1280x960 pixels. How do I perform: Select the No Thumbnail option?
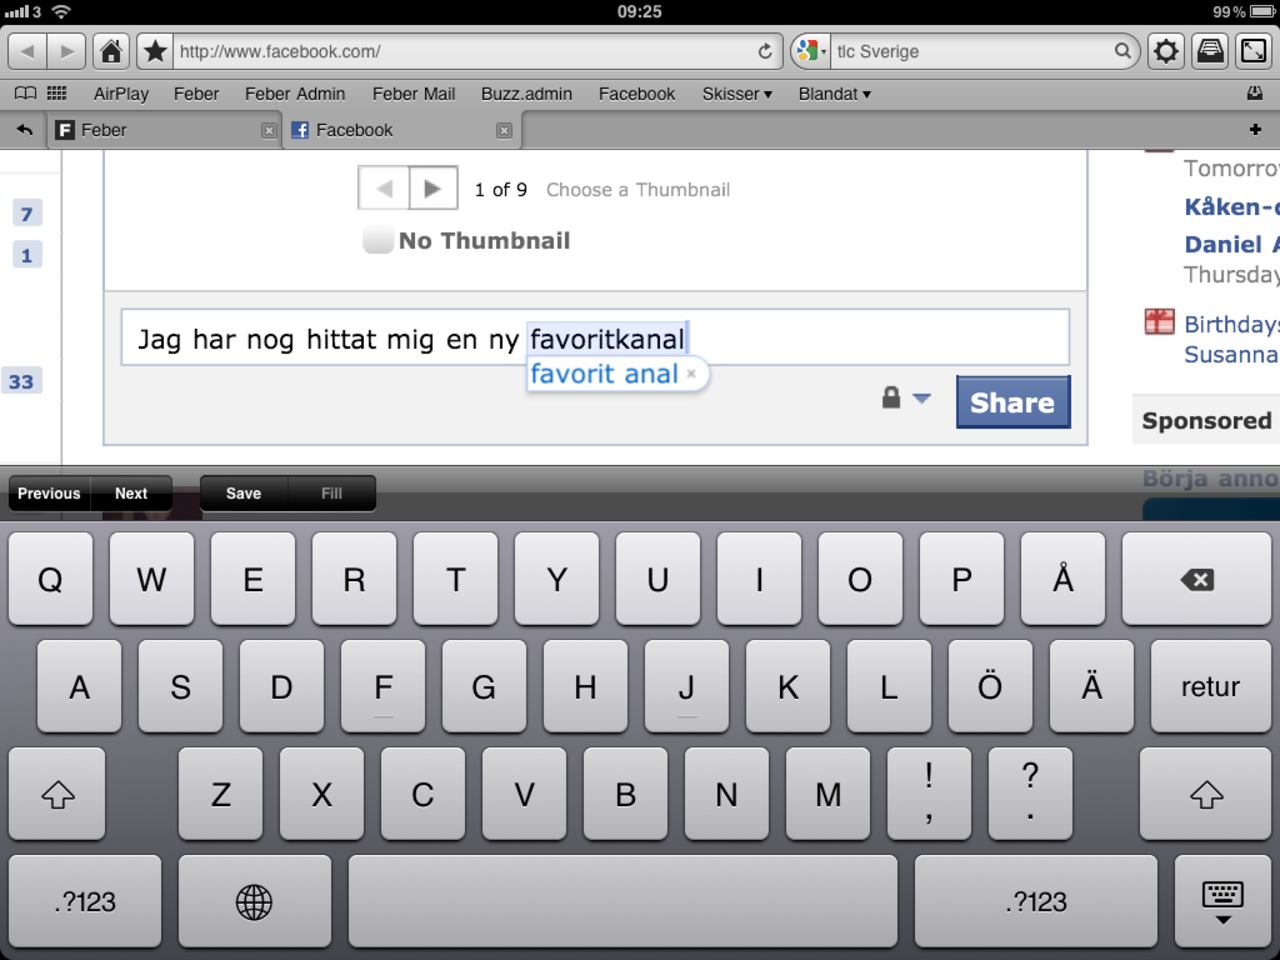[x=377, y=240]
